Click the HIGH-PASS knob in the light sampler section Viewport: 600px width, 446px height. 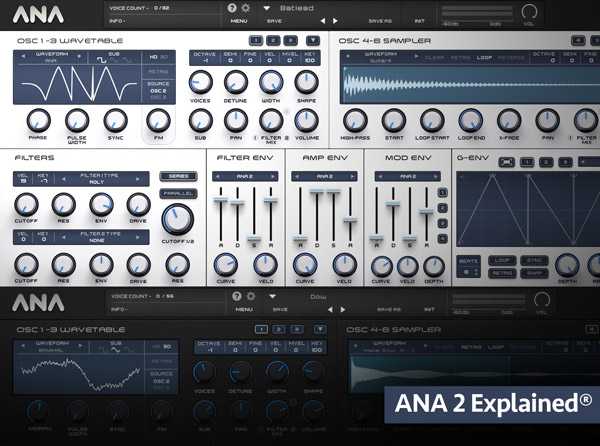(355, 120)
